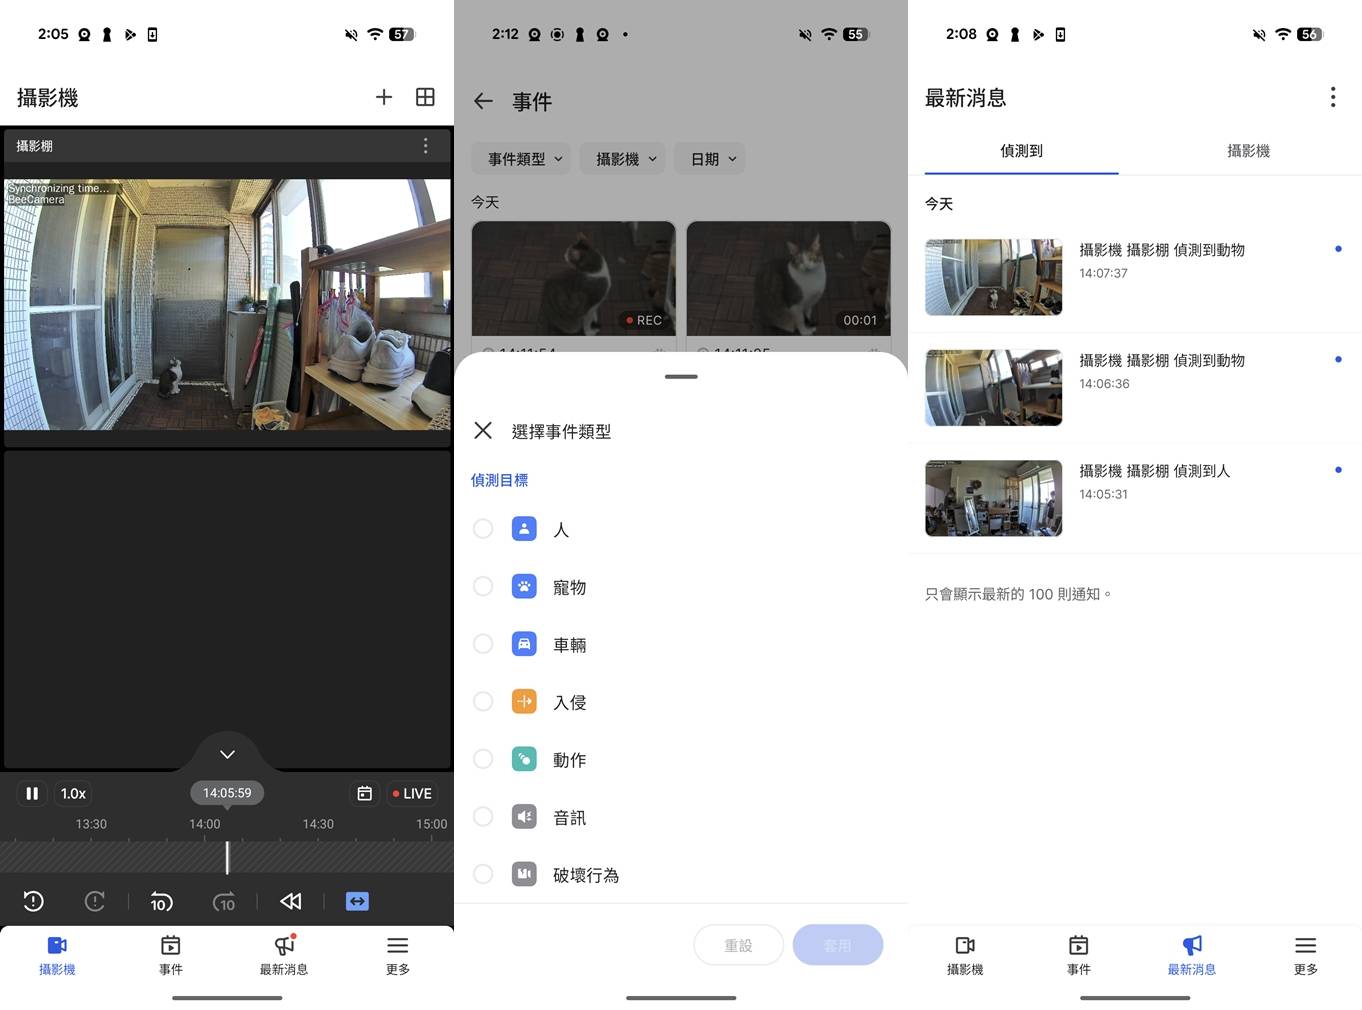This screenshot has width=1362, height=1010.
Task: Tap the 重設 reset button
Action: [738, 944]
